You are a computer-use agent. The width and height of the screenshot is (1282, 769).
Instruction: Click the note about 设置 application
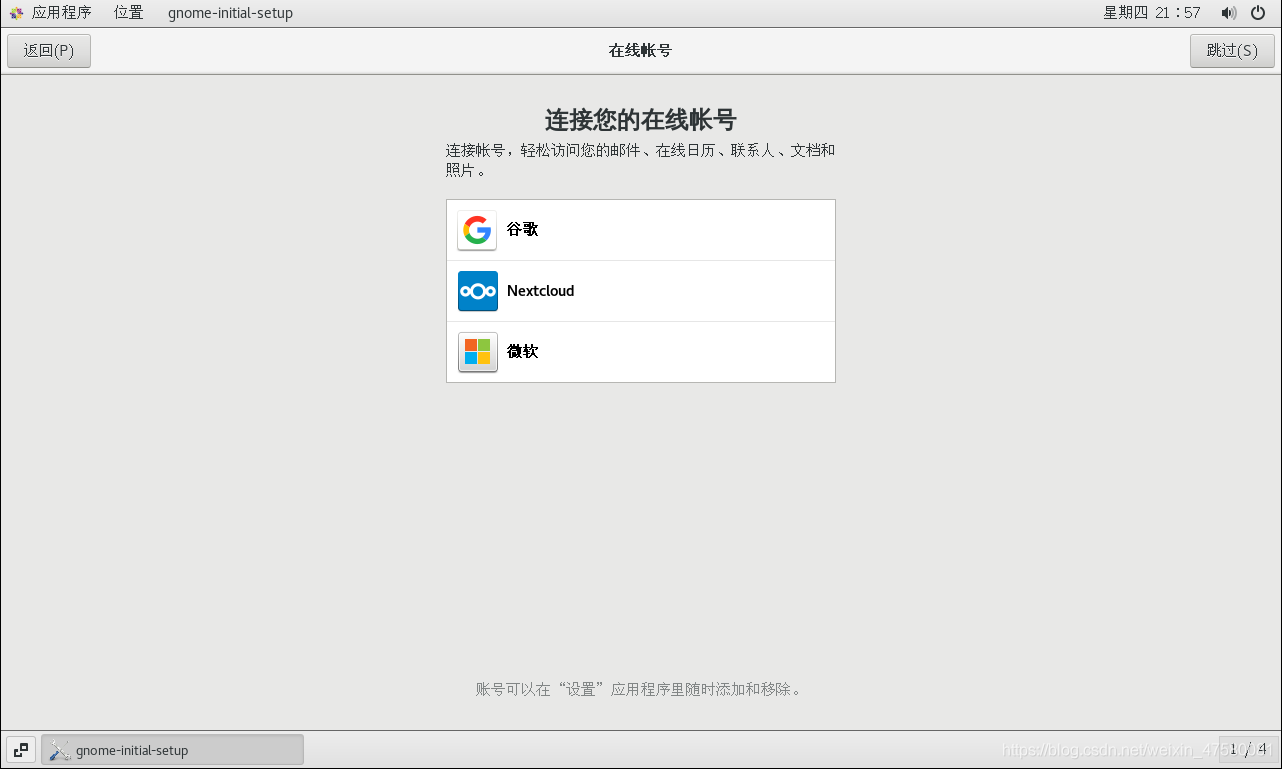click(640, 690)
